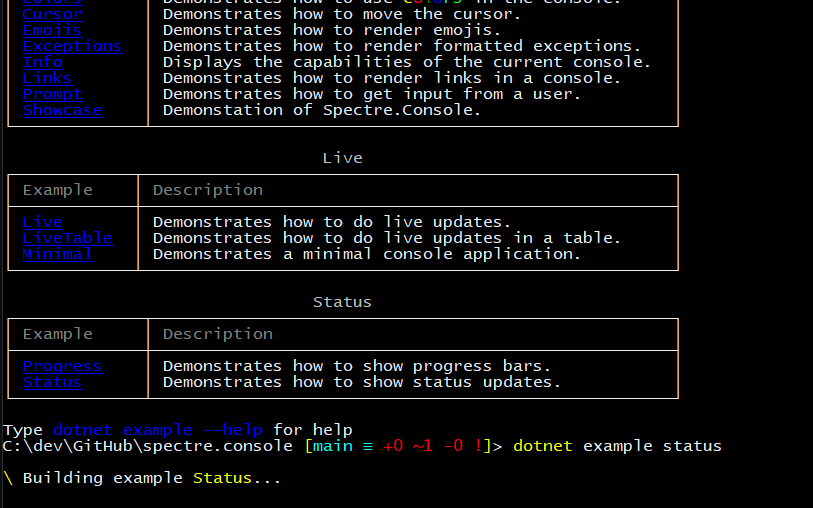Image resolution: width=813 pixels, height=508 pixels.
Task: Click 'Demonstation of Spectre.Console.' text
Action: pos(322,110)
